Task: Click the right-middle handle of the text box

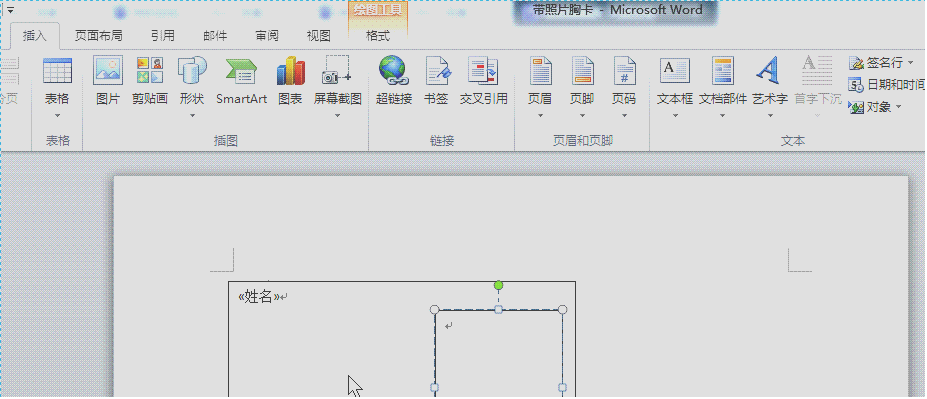Action: 563,388
